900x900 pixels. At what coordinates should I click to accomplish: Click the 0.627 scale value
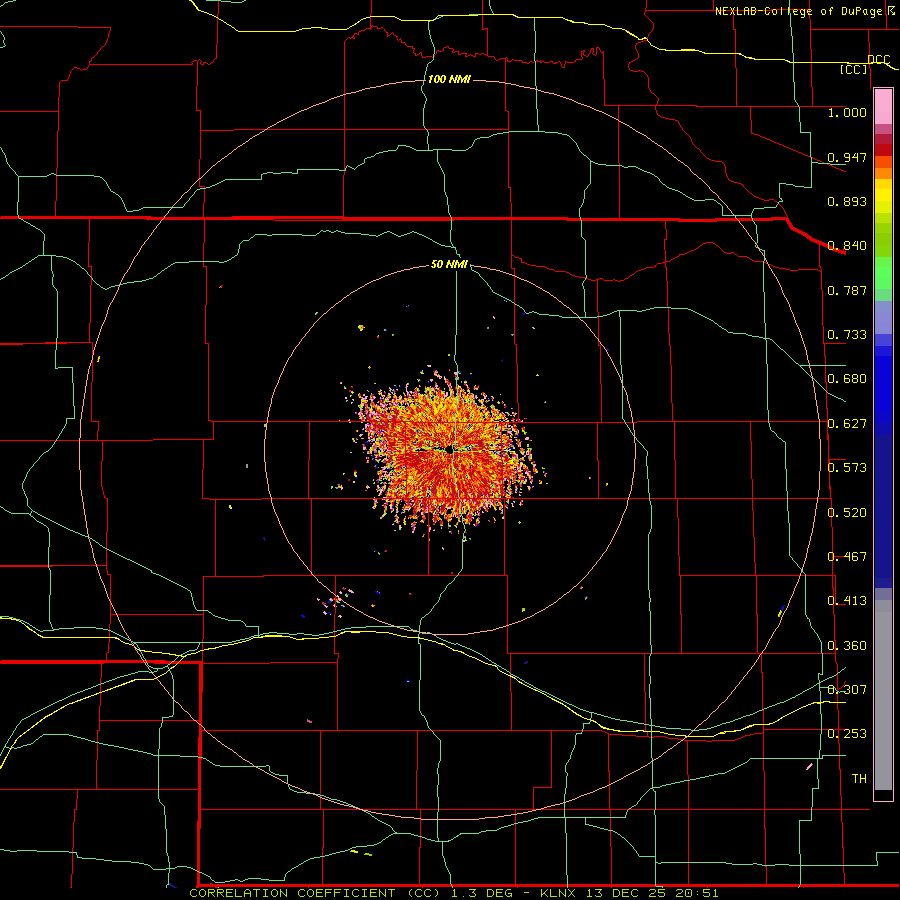(847, 424)
